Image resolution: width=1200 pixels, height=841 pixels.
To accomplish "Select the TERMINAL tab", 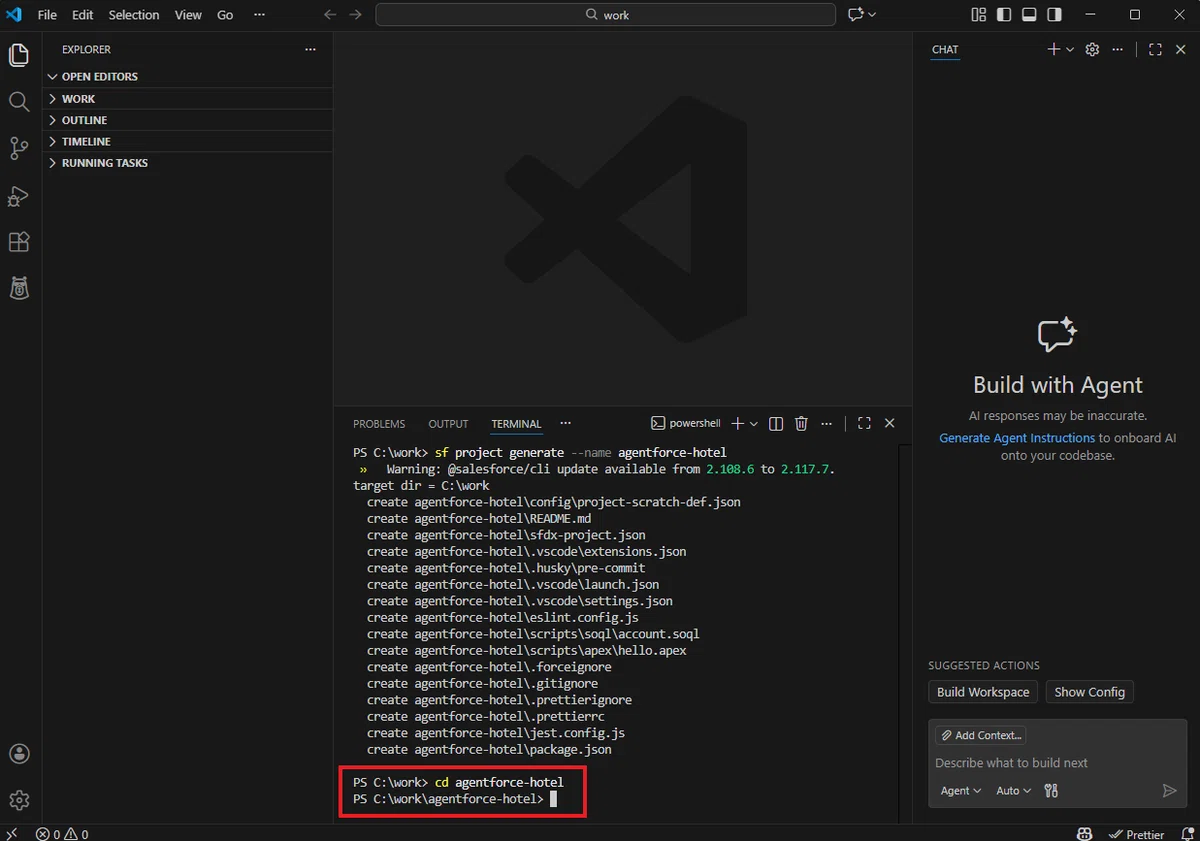I will point(516,424).
